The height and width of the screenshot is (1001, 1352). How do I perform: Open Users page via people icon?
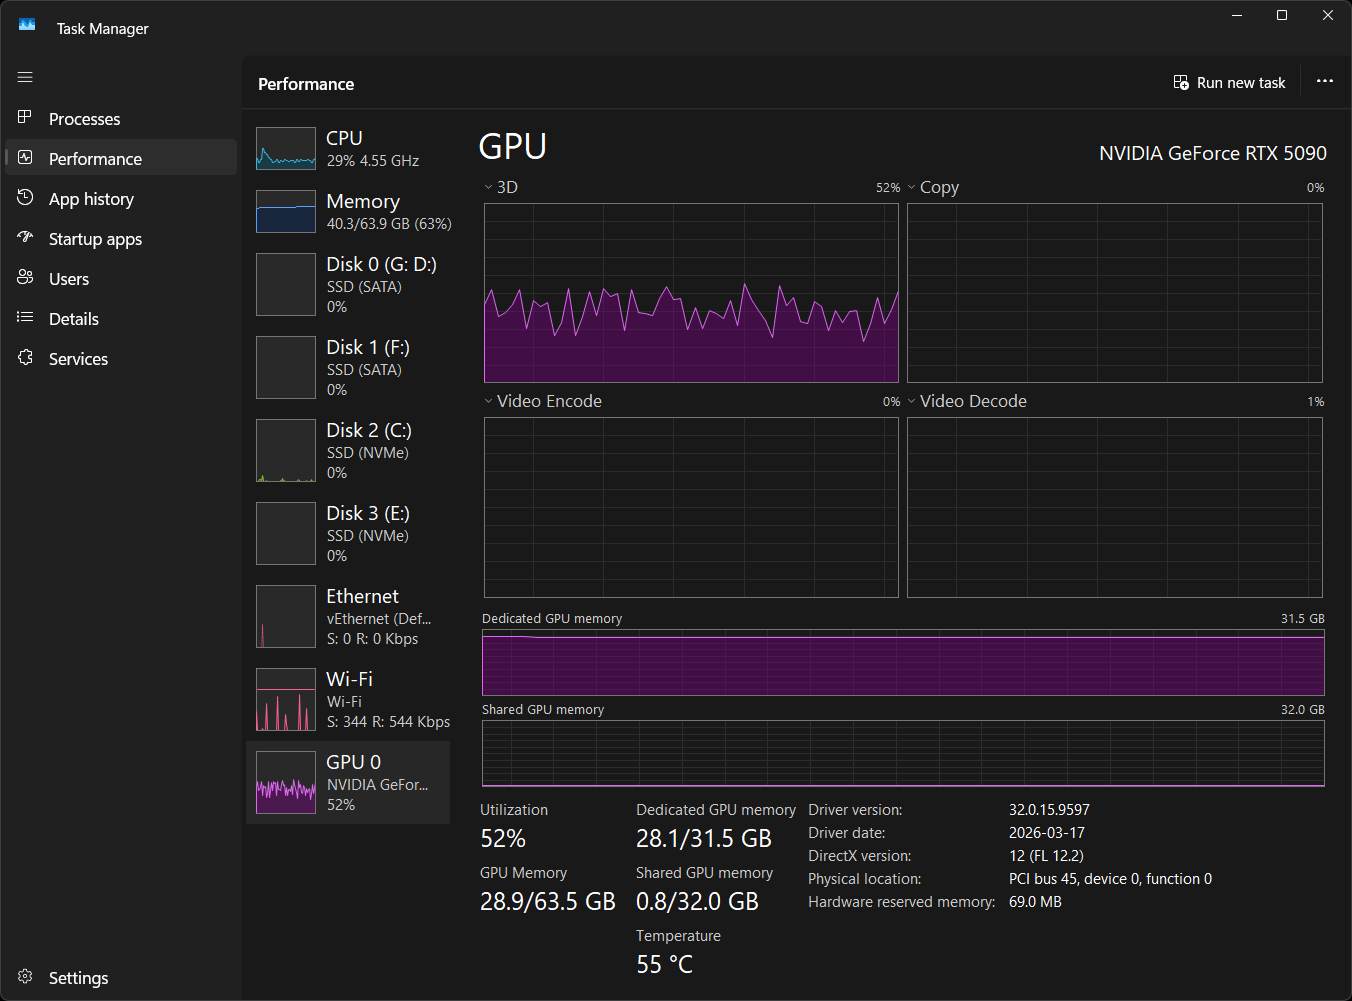(26, 278)
